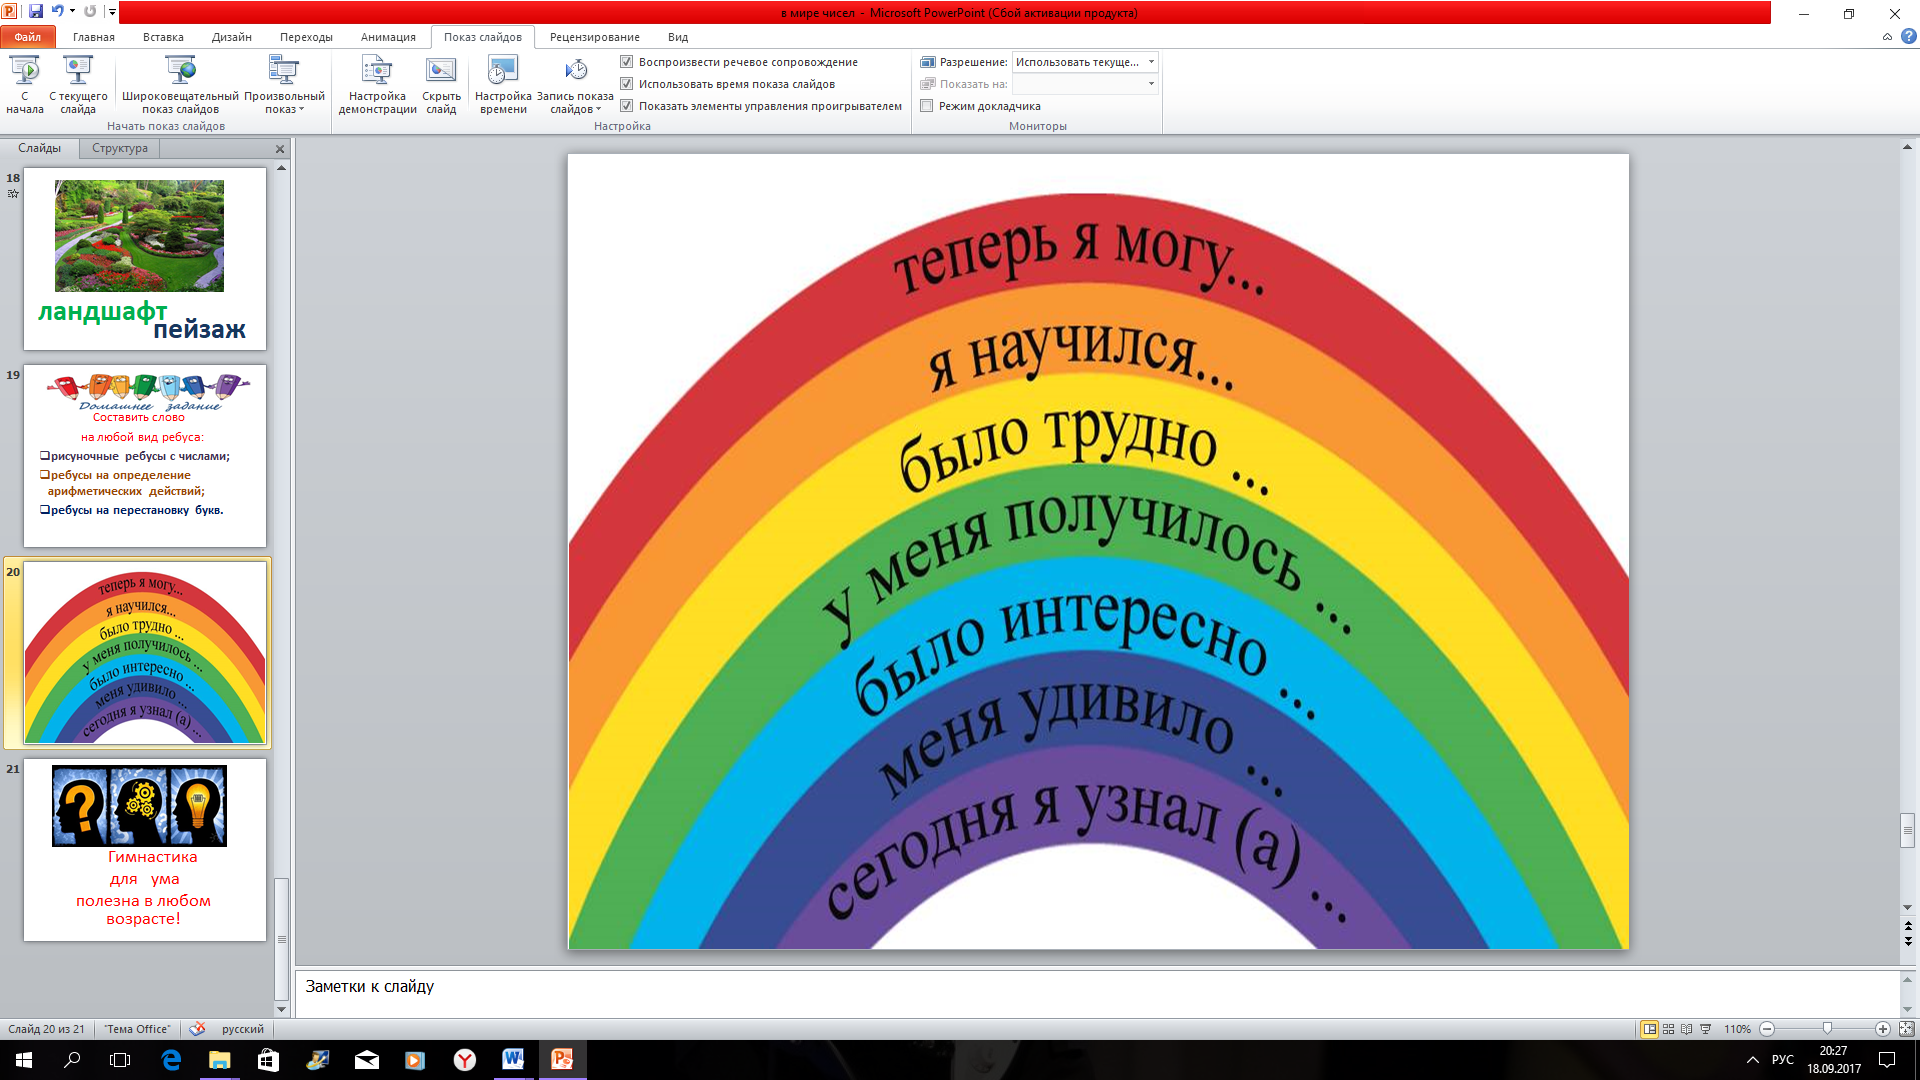Switch to the Анимация tab
Image resolution: width=1920 pixels, height=1080 pixels.
pos(388,37)
